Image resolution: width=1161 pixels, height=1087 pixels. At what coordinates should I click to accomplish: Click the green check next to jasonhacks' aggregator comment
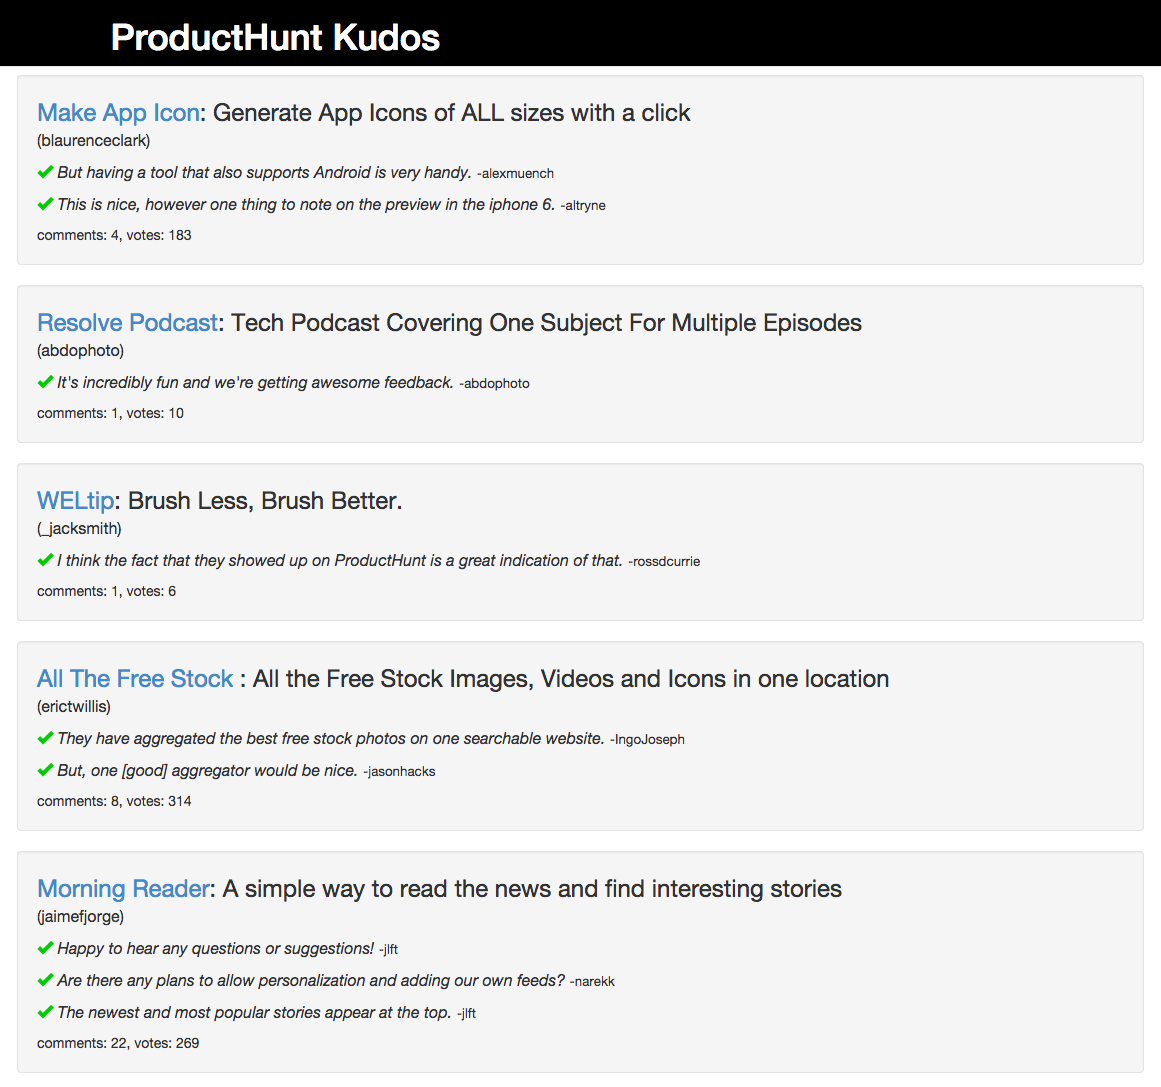pyautogui.click(x=45, y=769)
